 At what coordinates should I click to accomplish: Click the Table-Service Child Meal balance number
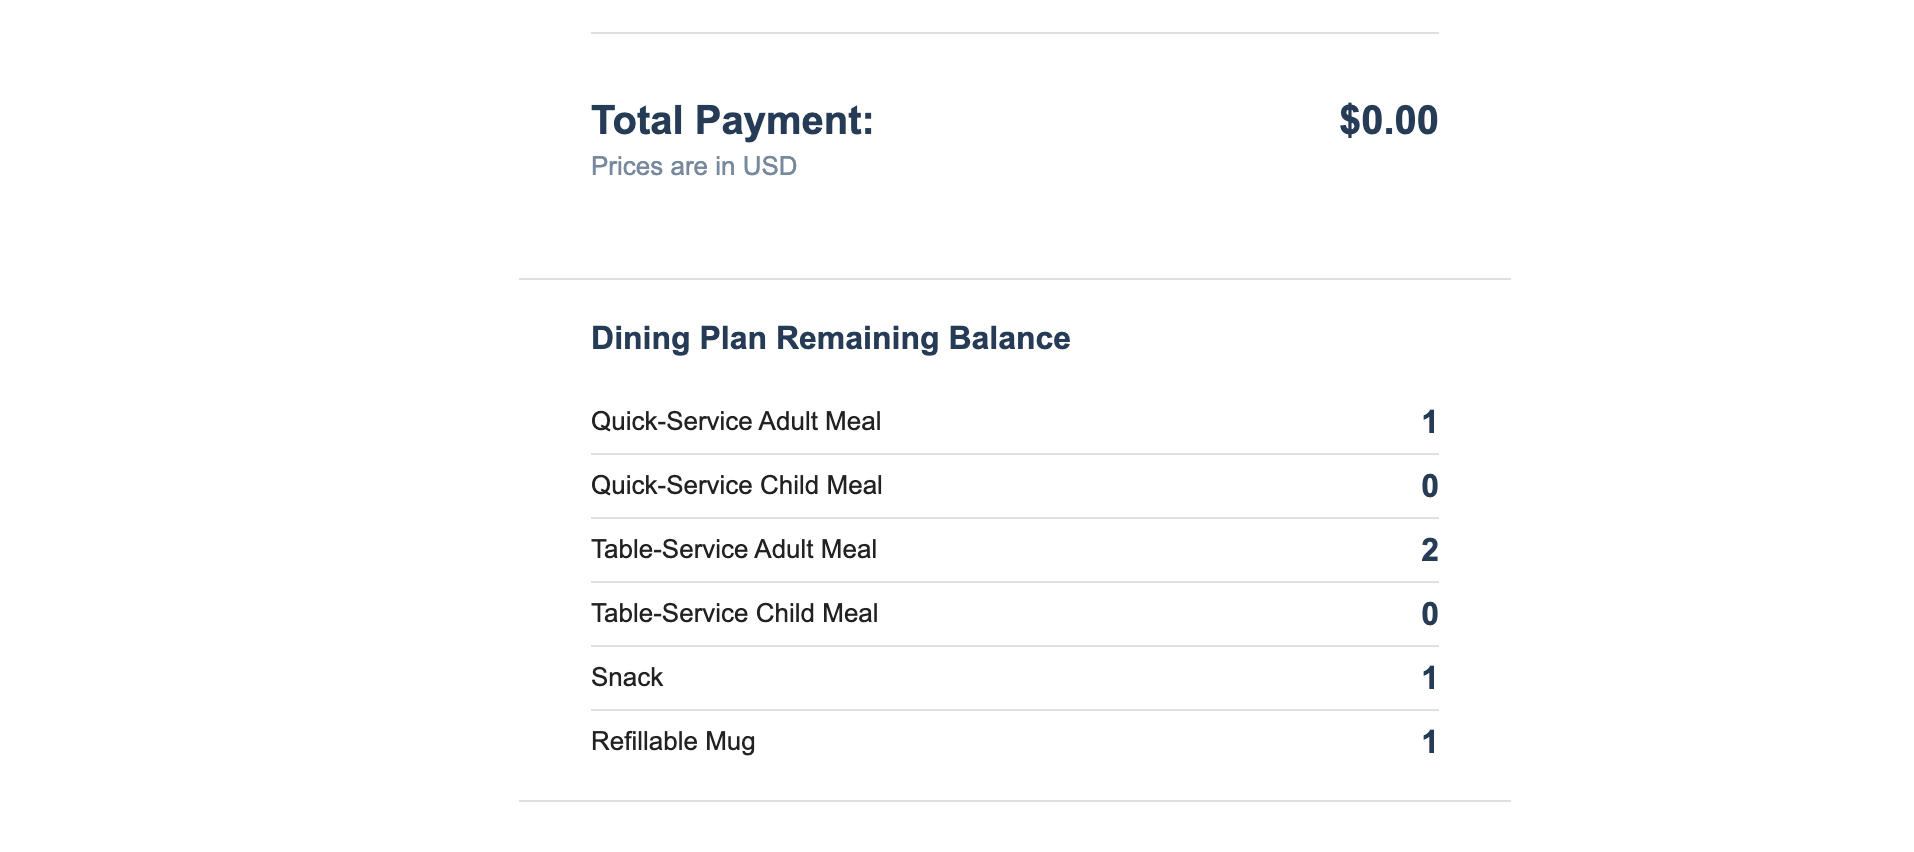click(1429, 614)
